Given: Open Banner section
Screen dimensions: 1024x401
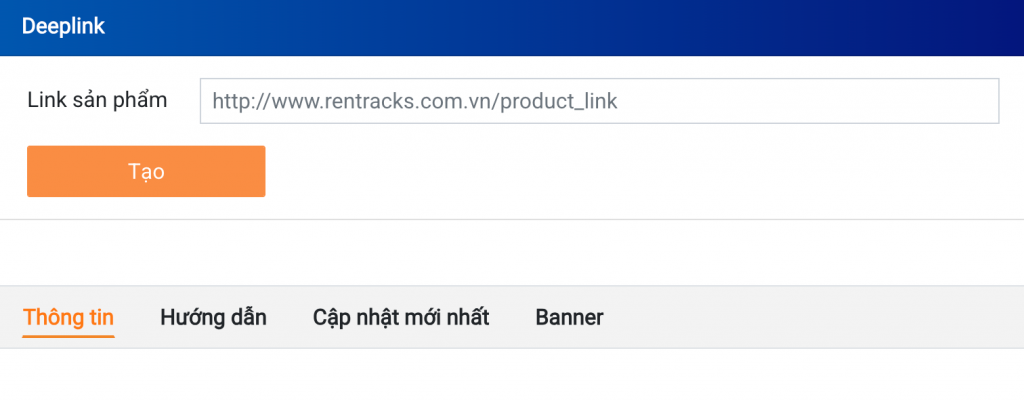Looking at the screenshot, I should tap(569, 318).
